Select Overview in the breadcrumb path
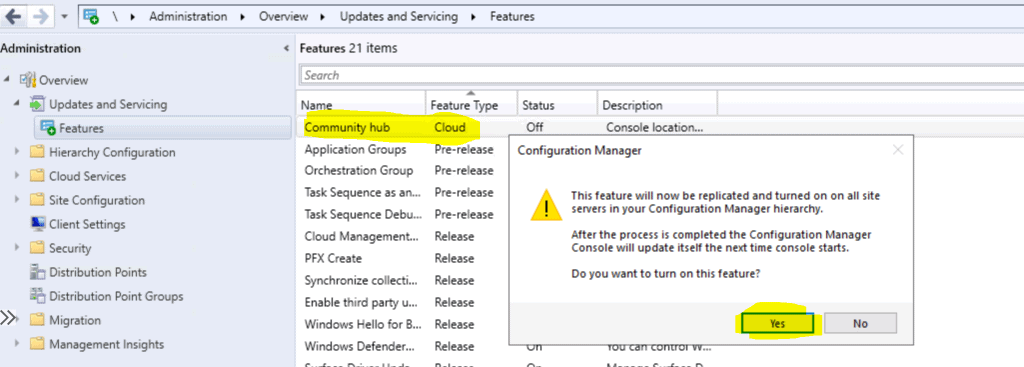Image resolution: width=1024 pixels, height=367 pixels. coord(283,16)
